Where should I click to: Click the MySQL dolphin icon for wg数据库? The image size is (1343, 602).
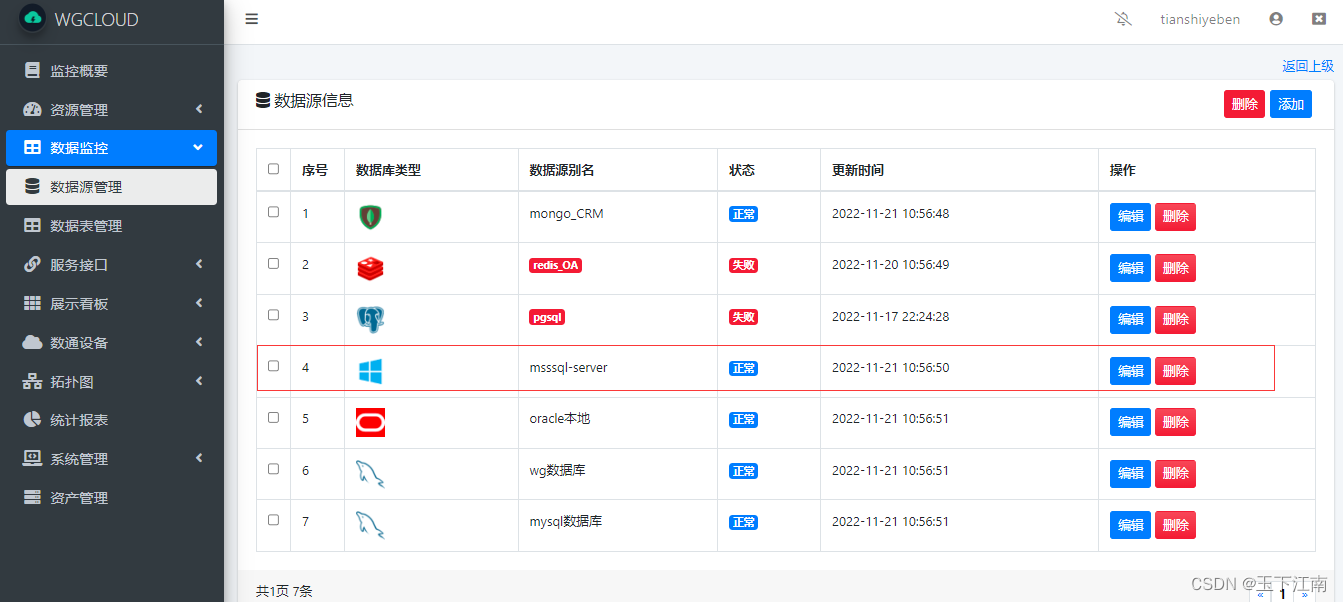tap(370, 472)
